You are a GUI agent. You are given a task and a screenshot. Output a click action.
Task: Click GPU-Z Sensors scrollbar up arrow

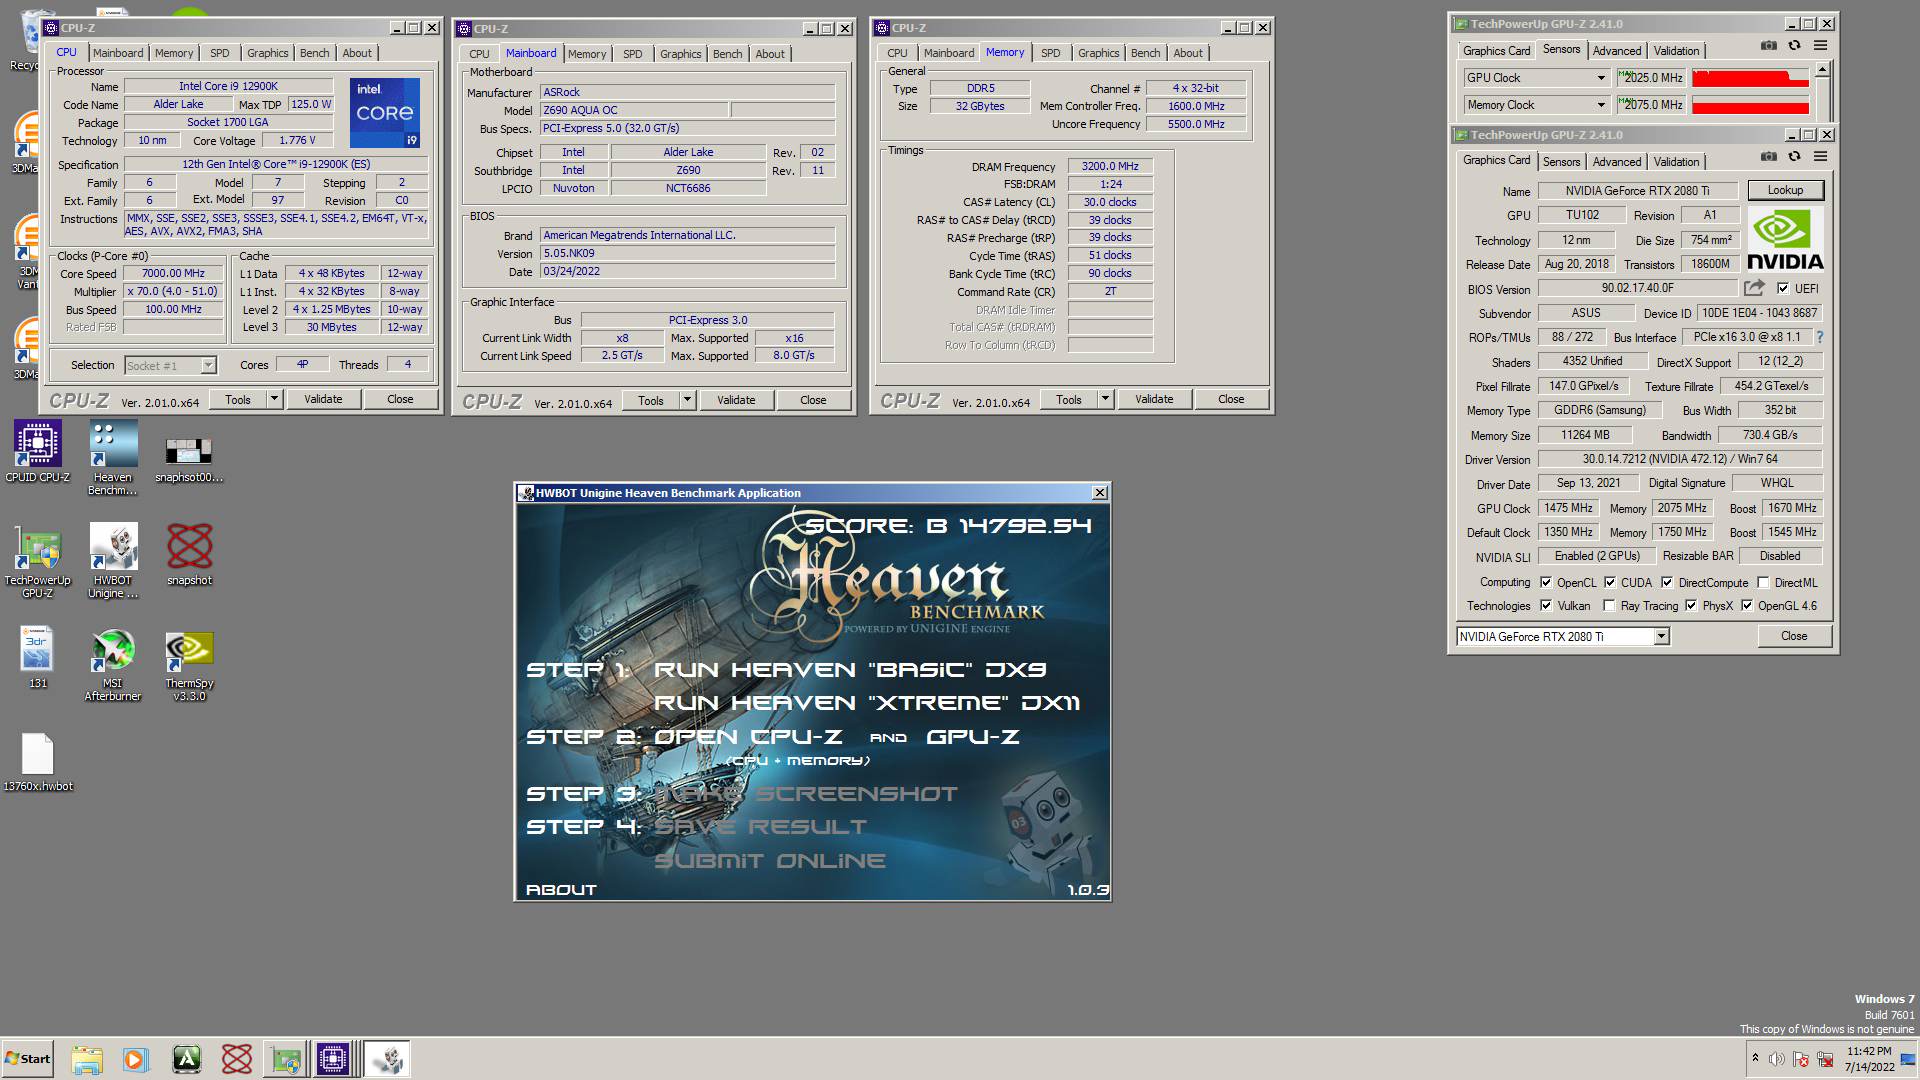click(1822, 69)
